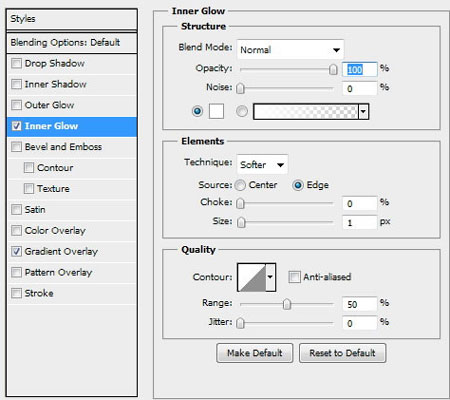The width and height of the screenshot is (450, 400).
Task: Enable the Drop Shadow checkbox
Action: click(x=16, y=63)
